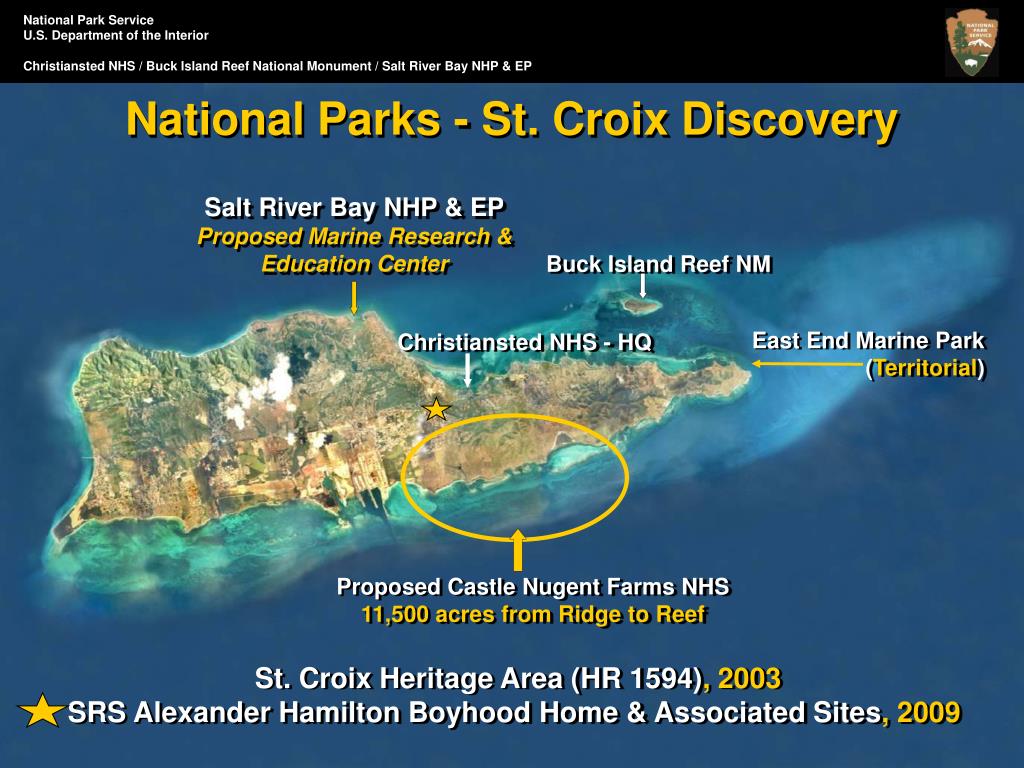Click the 'National Park Service' header text
The image size is (1024, 768).
click(88, 20)
